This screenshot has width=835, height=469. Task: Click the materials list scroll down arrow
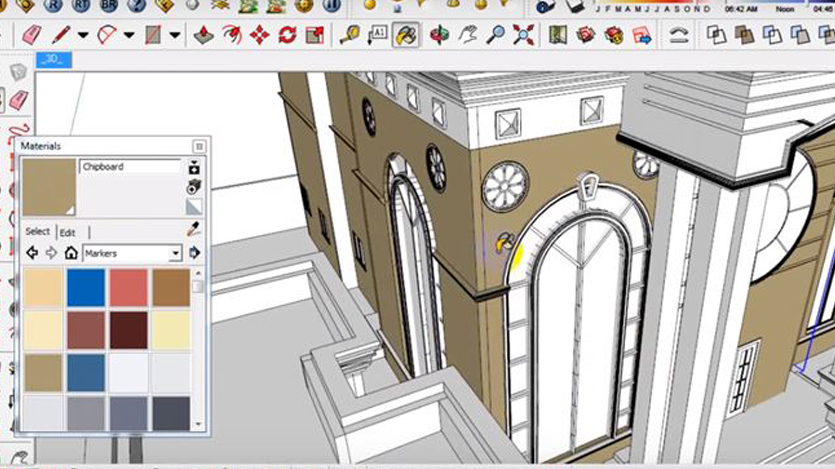point(198,424)
